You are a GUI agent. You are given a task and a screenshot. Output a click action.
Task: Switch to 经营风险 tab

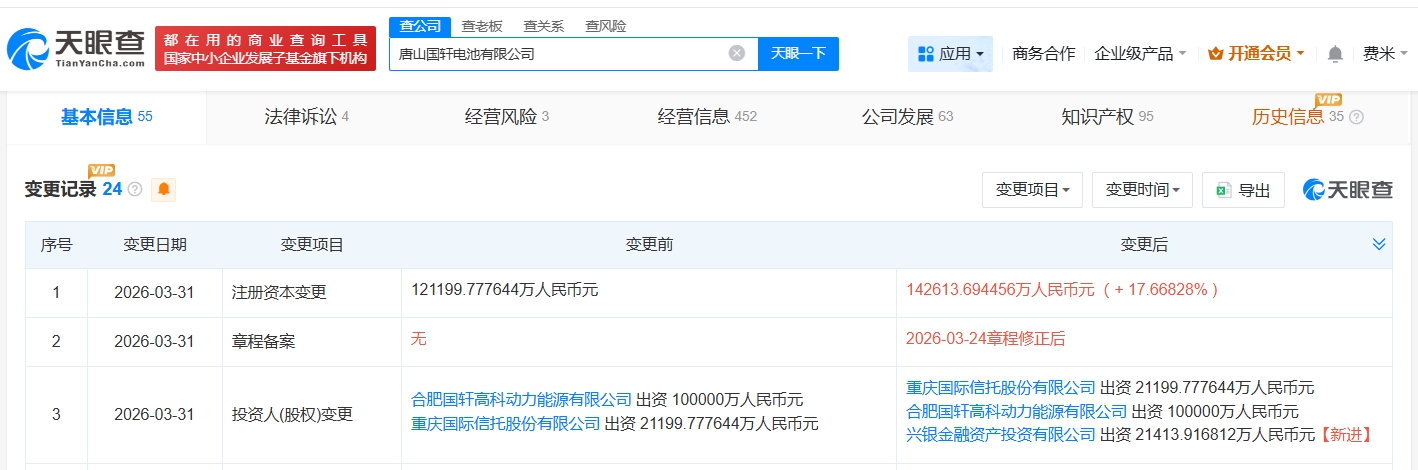coord(506,117)
